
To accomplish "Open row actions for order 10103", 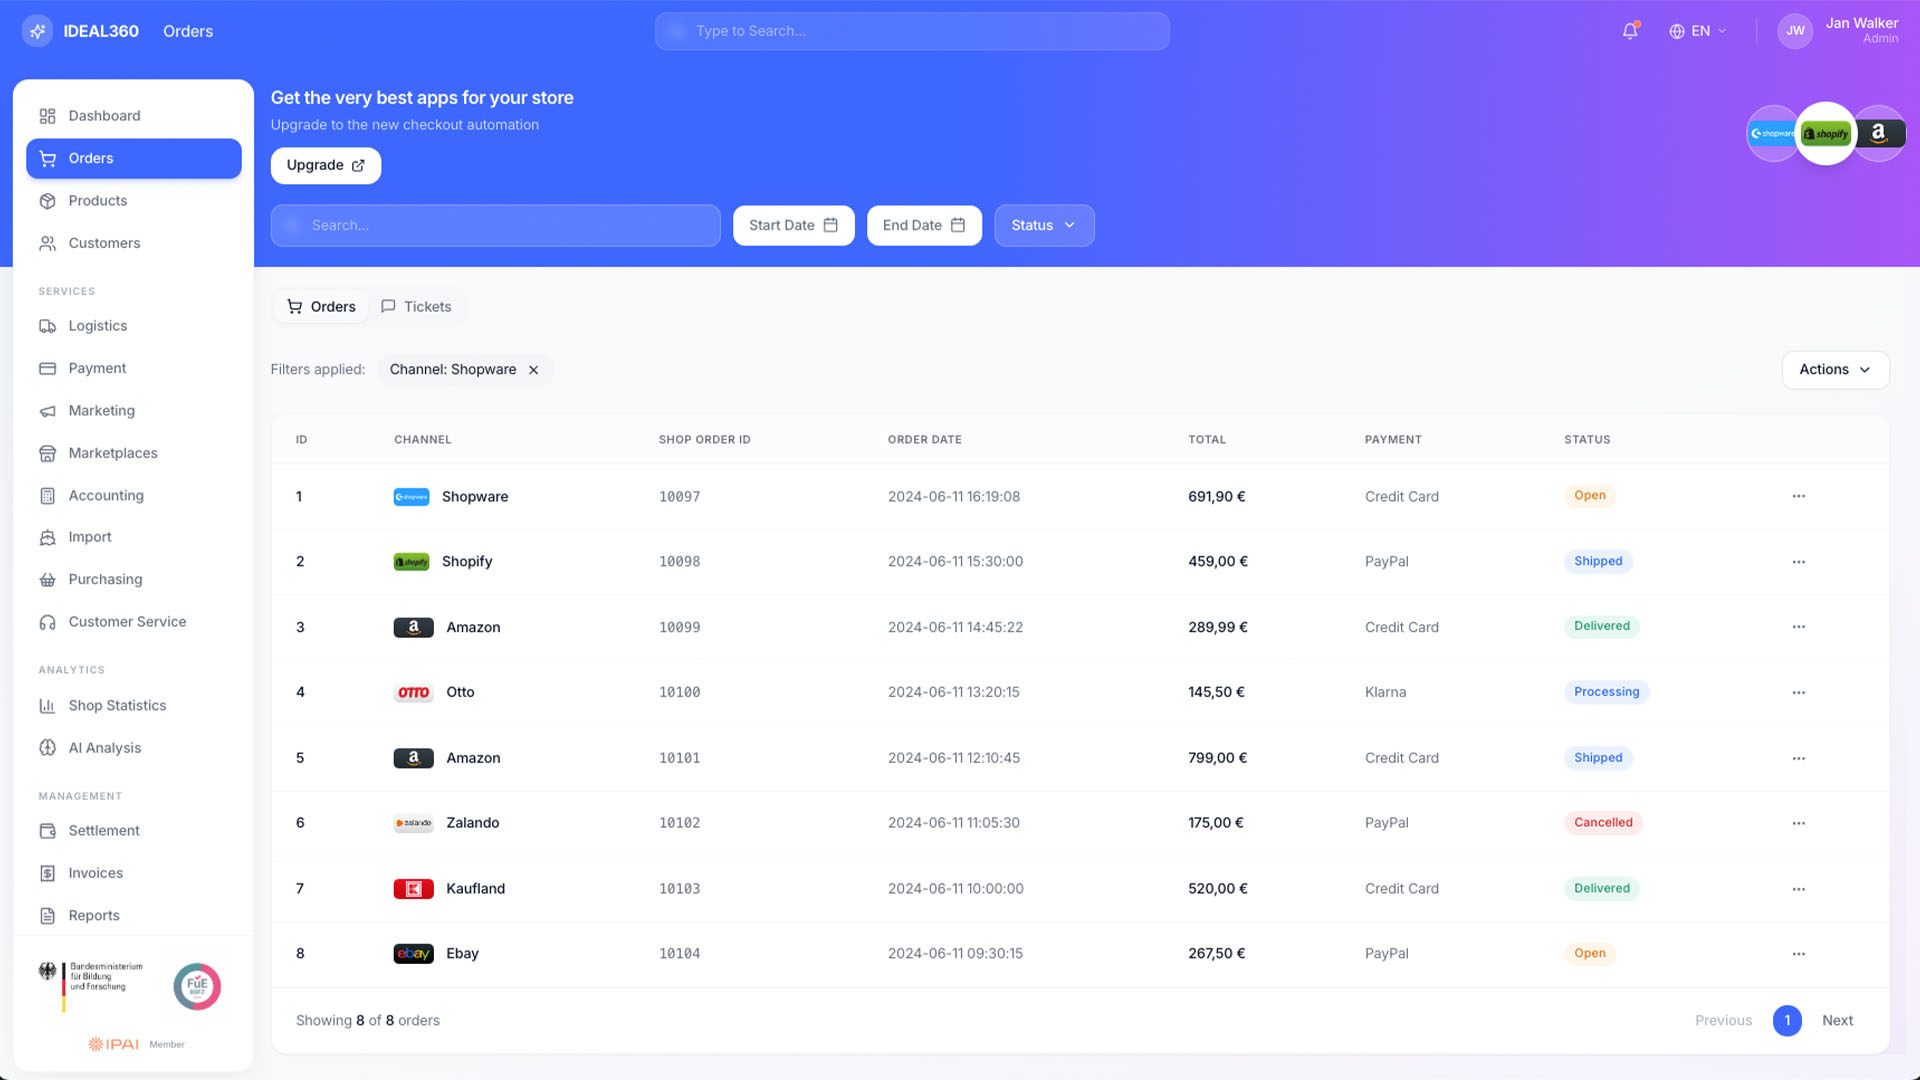I will coord(1798,889).
